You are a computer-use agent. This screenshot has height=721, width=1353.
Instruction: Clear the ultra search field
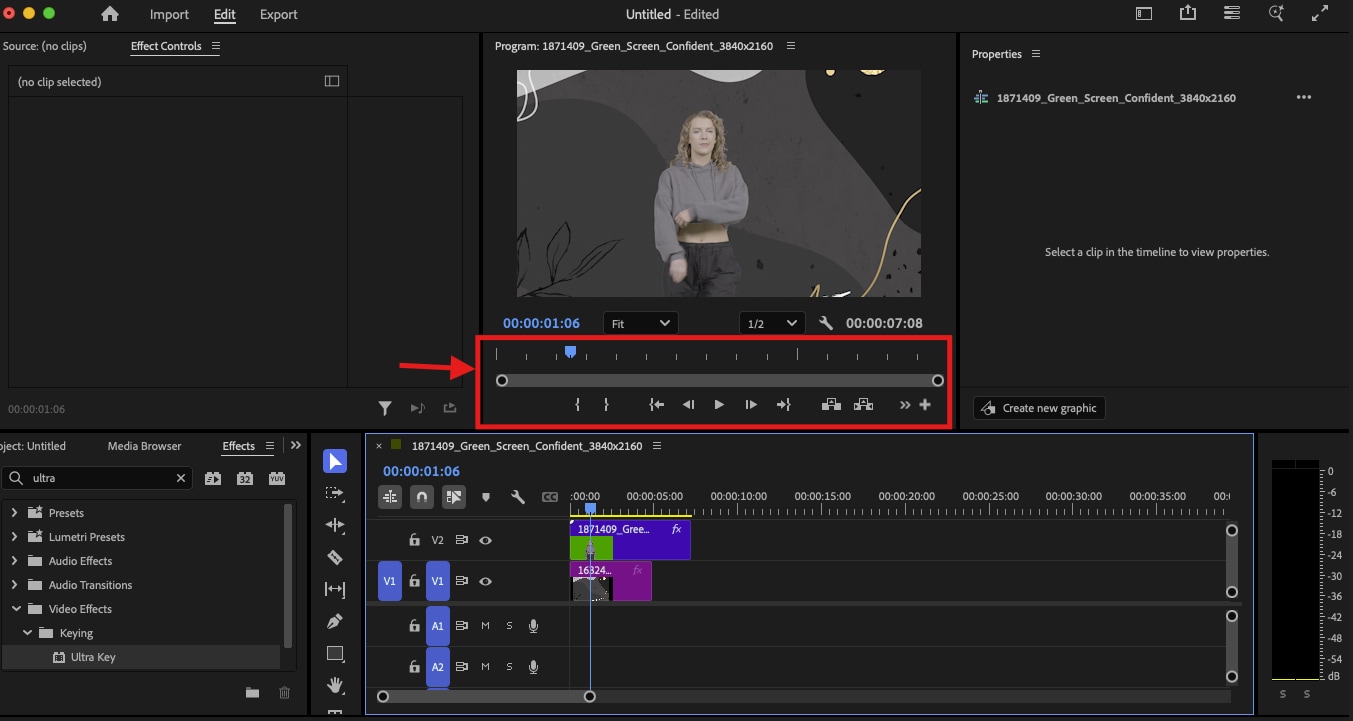181,478
